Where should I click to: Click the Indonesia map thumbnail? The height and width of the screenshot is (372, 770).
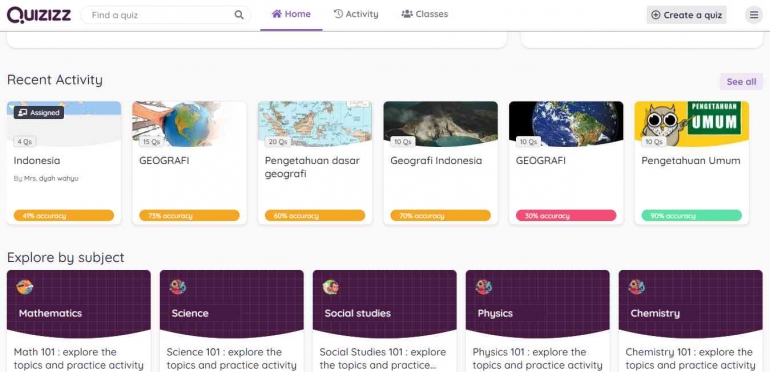[315, 124]
